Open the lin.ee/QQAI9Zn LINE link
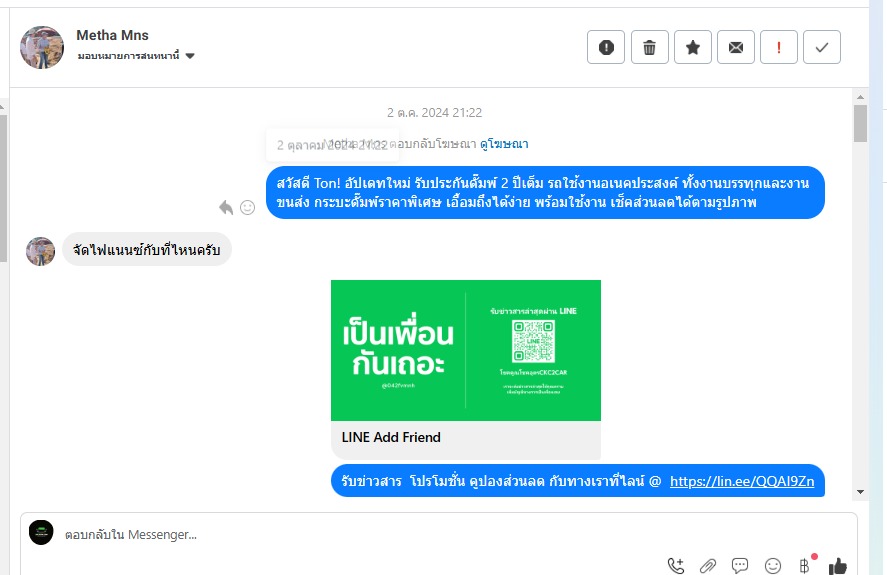 tap(742, 481)
